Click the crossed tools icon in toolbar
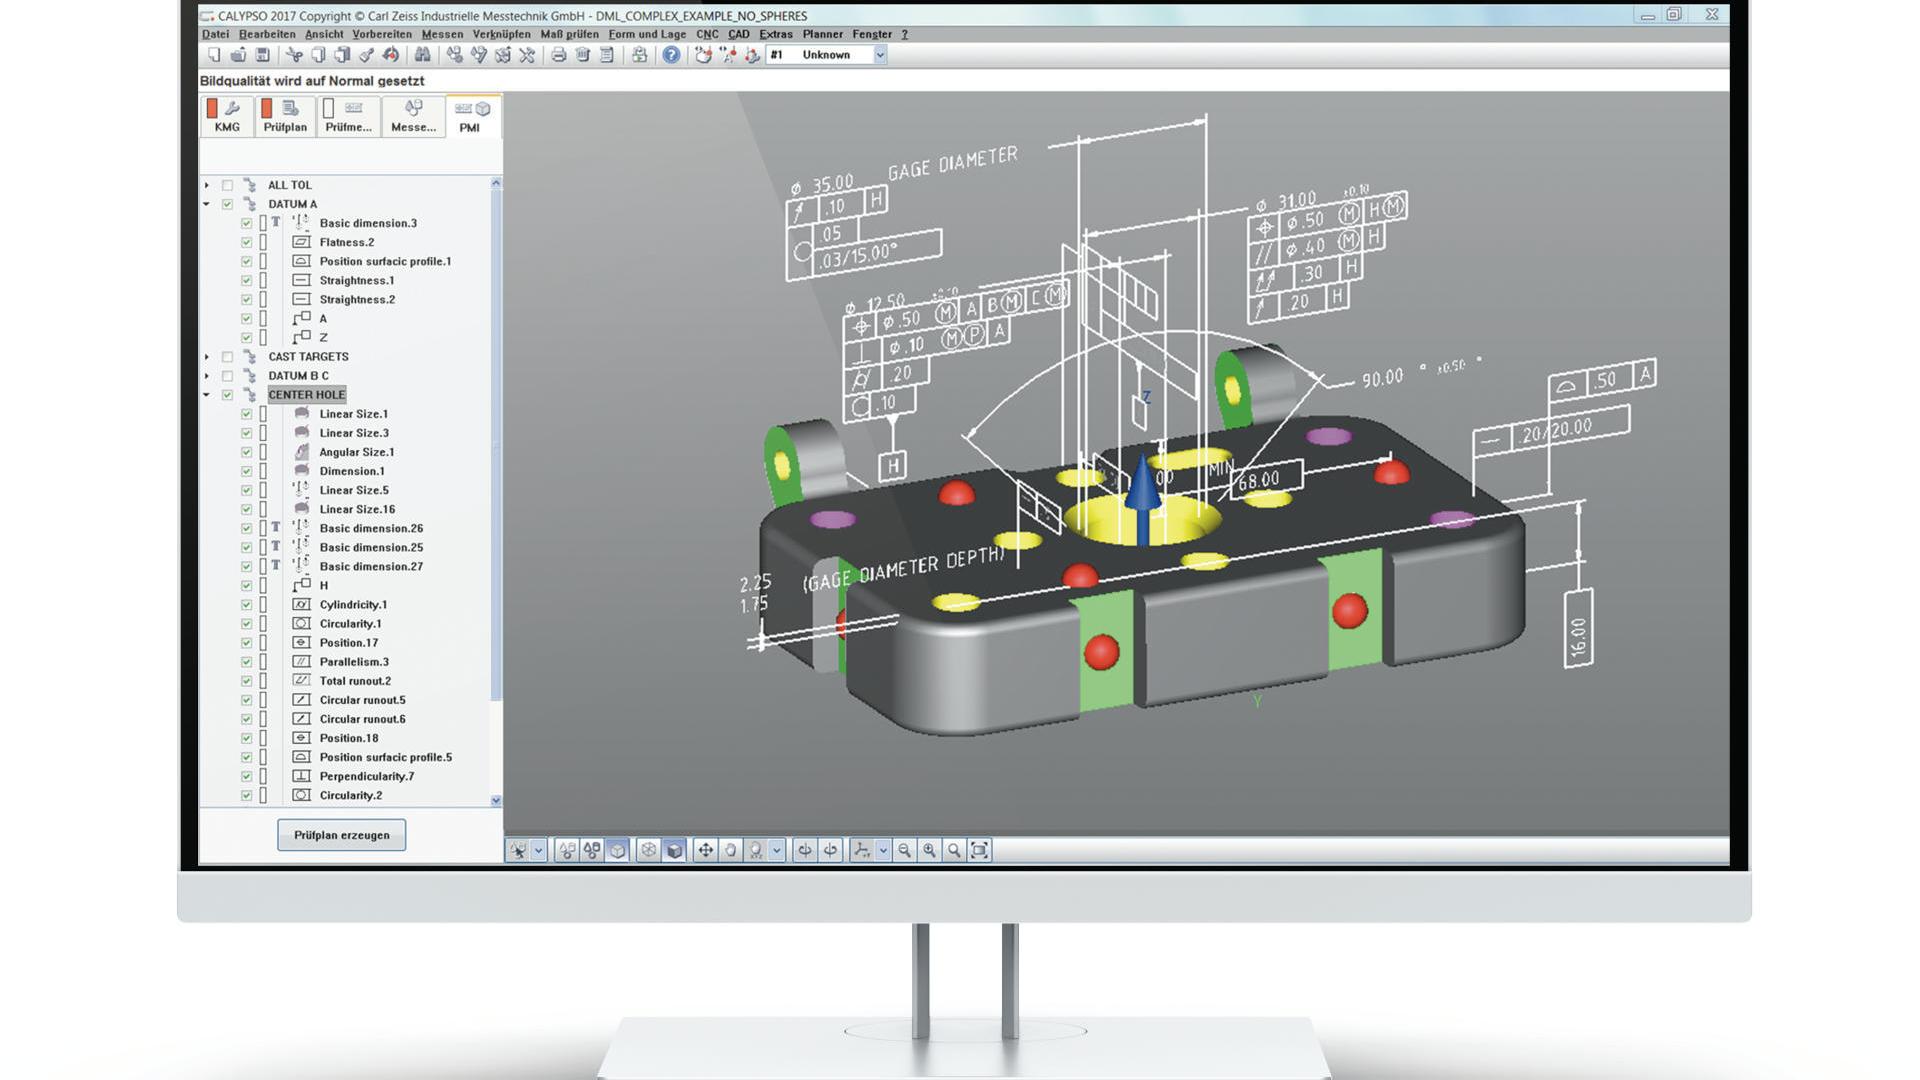The image size is (1920, 1080). click(x=527, y=55)
